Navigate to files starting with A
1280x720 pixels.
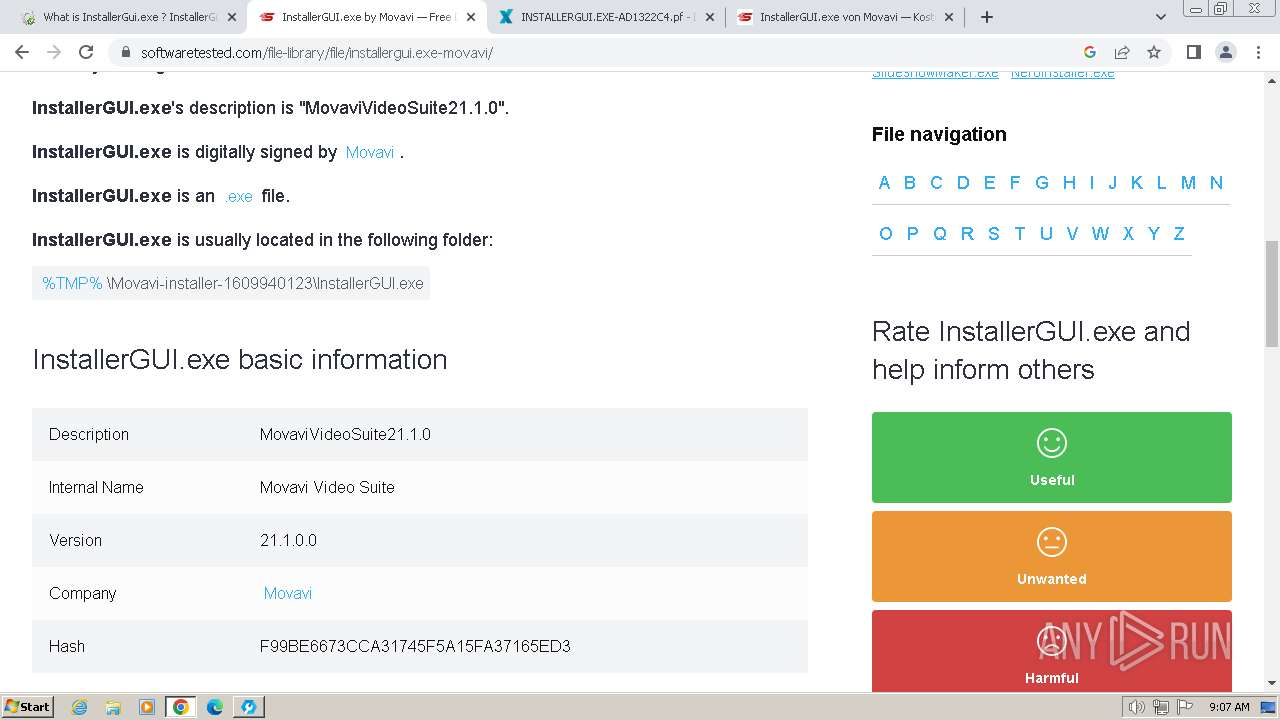[884, 183]
